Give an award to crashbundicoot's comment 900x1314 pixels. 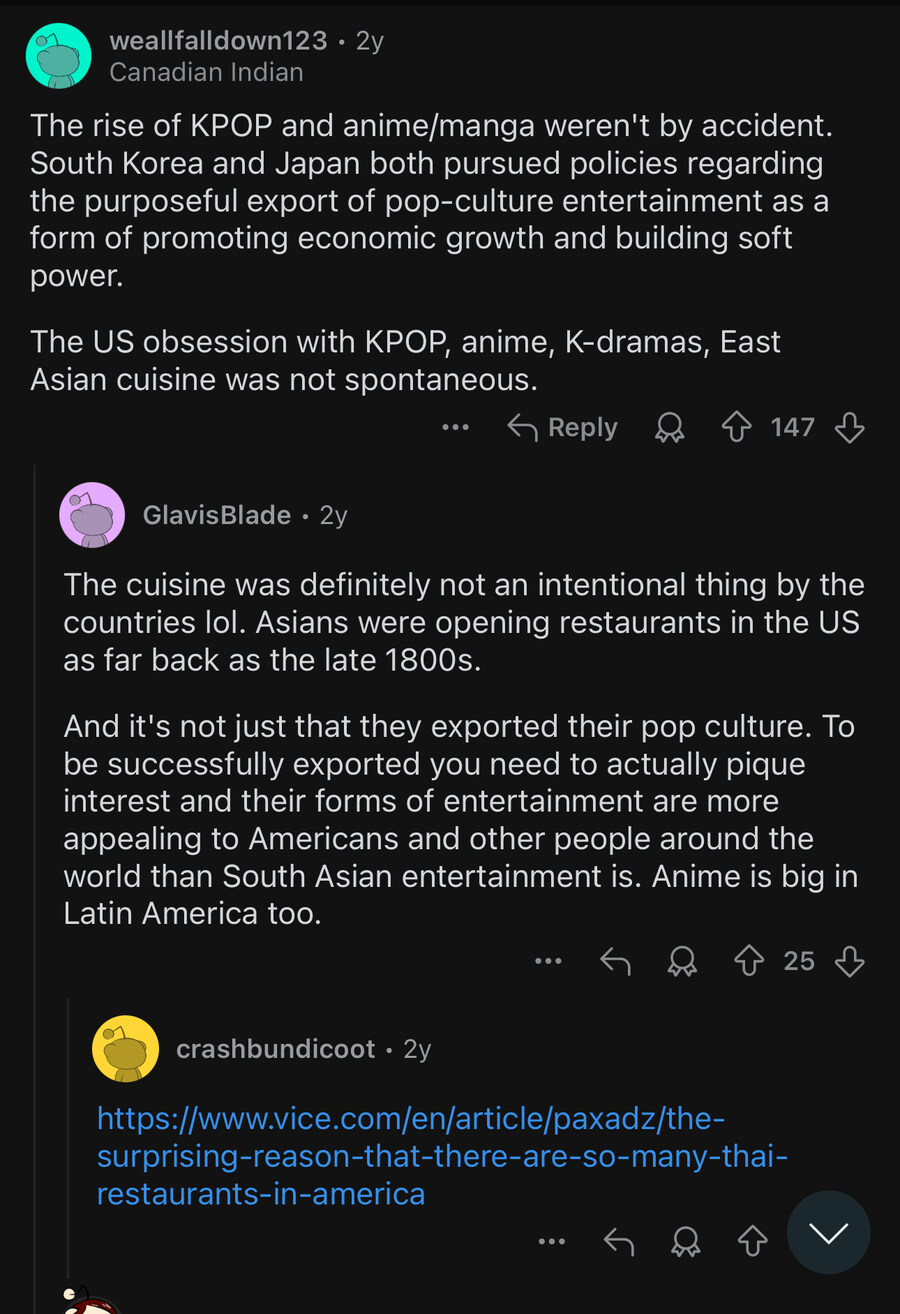click(x=686, y=1241)
